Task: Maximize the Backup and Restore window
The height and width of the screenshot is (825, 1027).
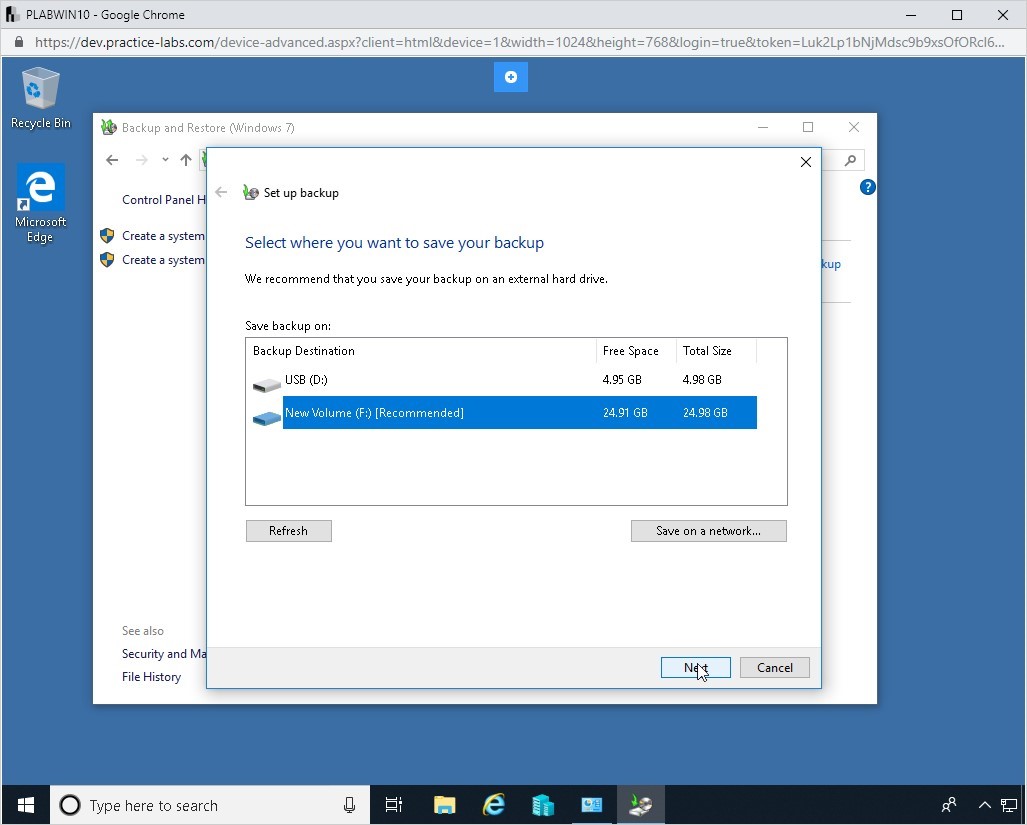Action: point(808,127)
